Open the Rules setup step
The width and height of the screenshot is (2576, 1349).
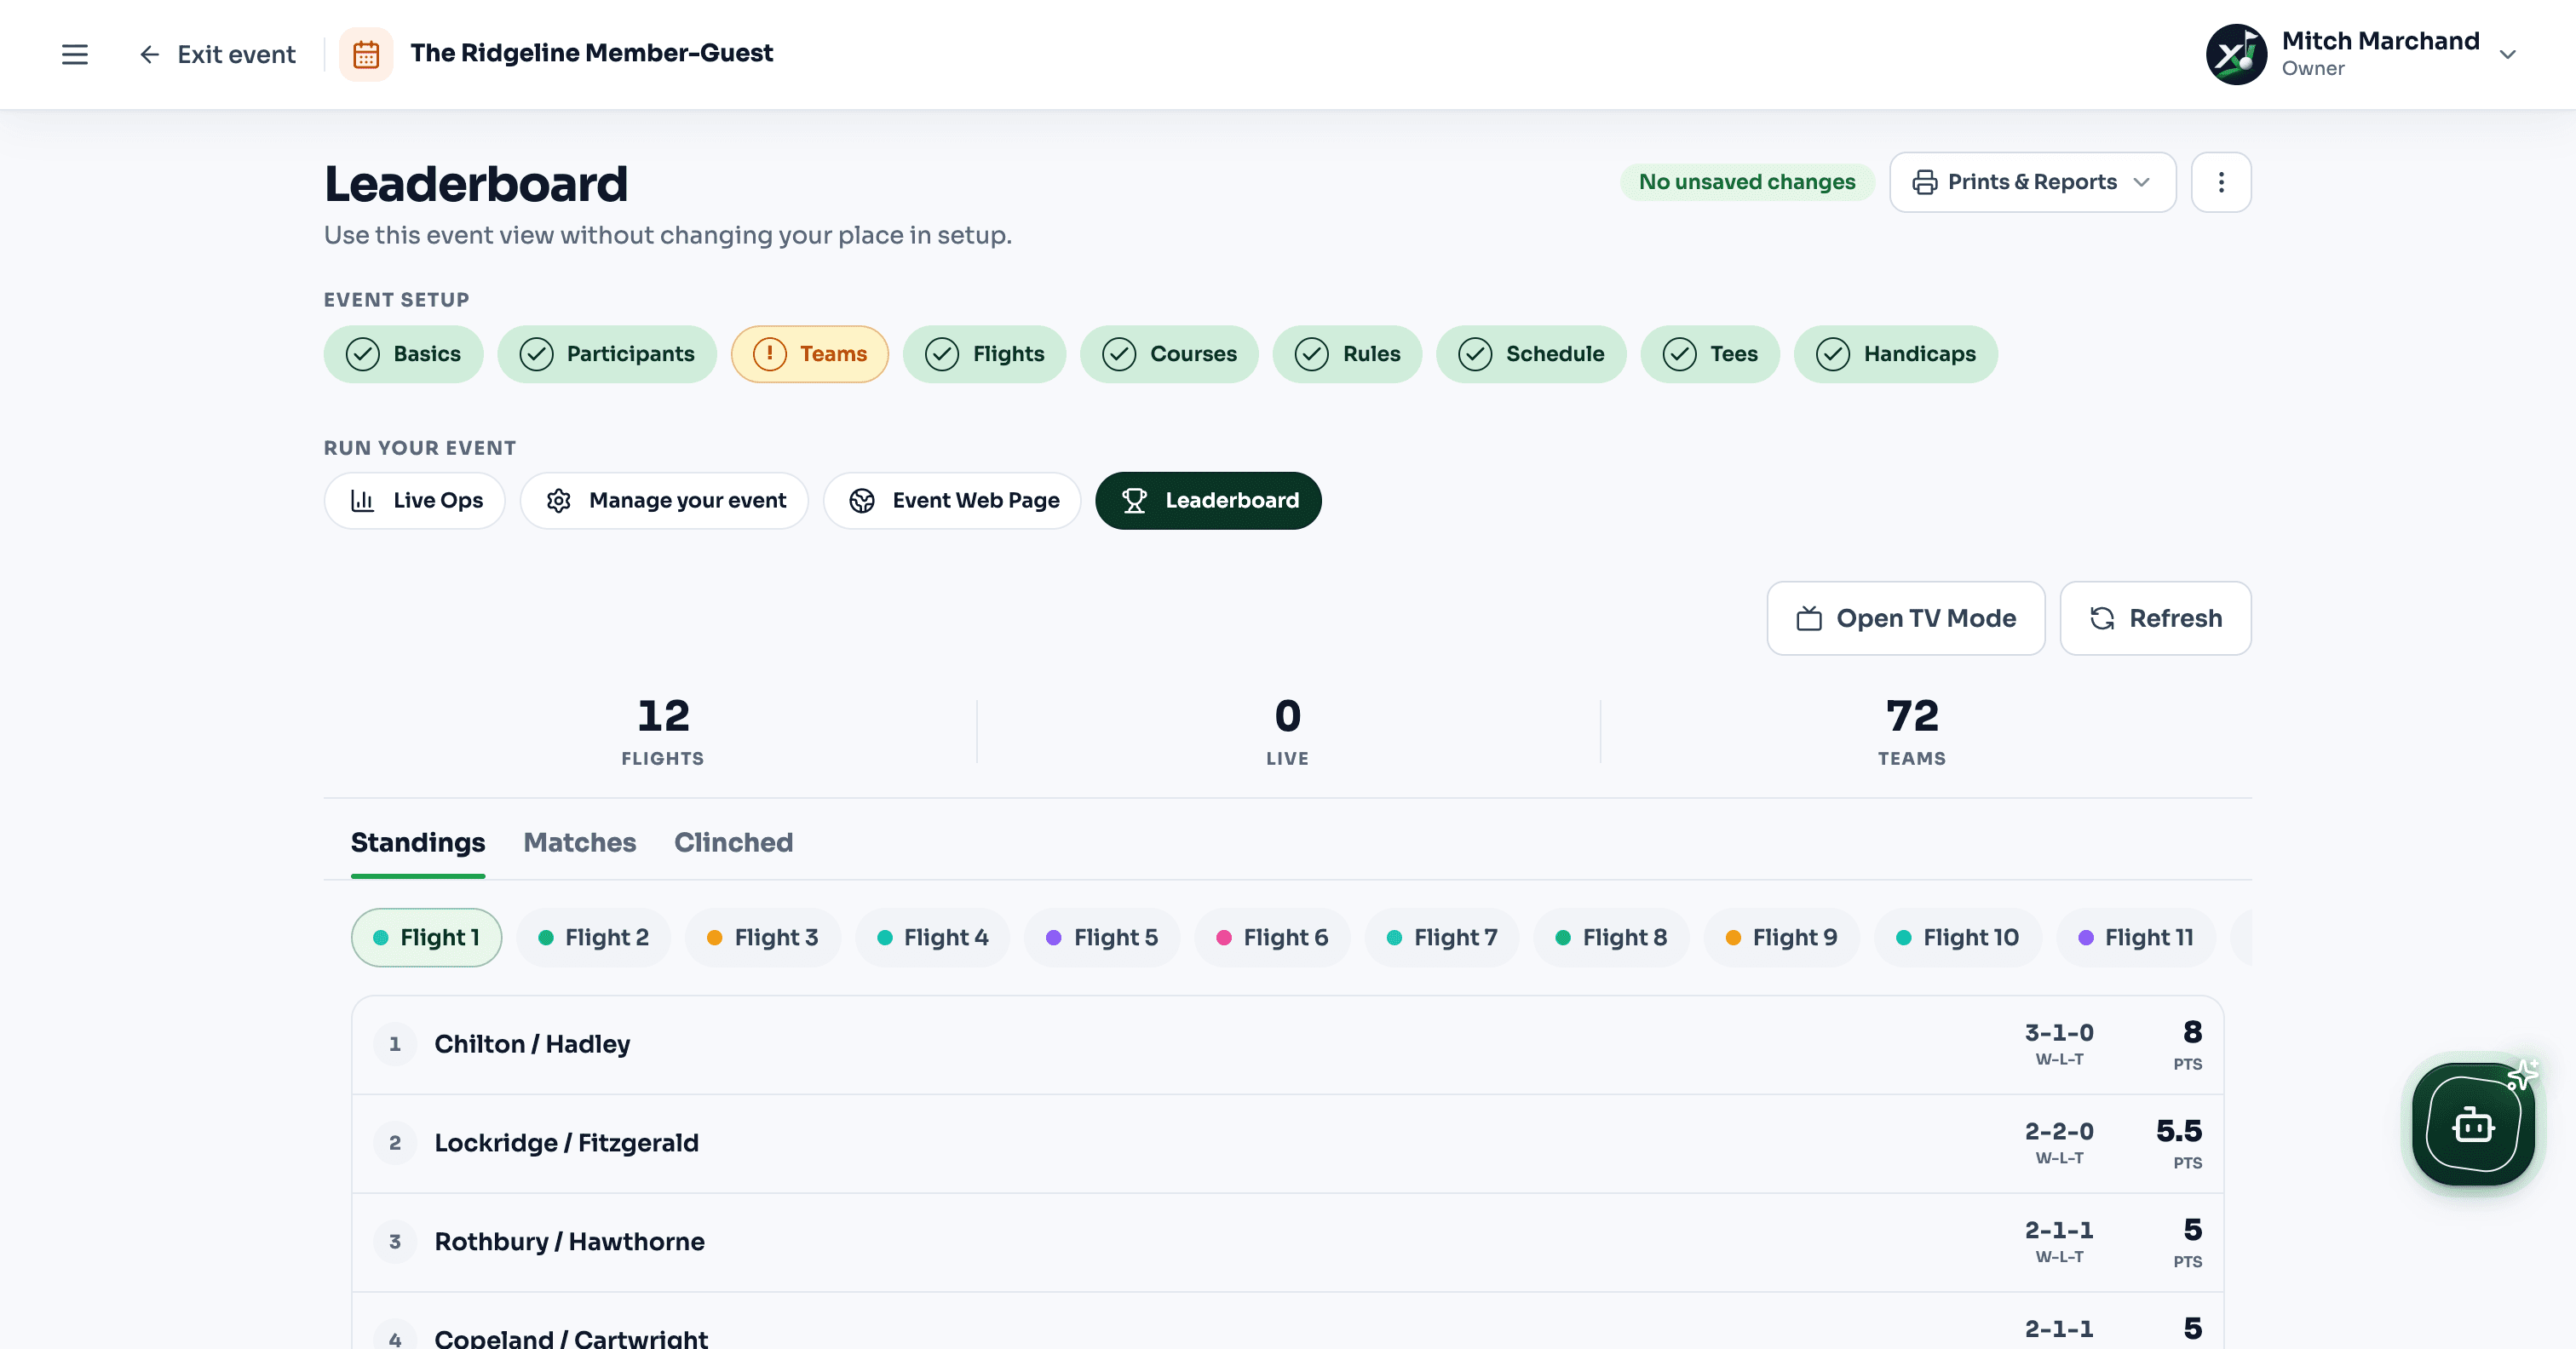(x=1347, y=354)
